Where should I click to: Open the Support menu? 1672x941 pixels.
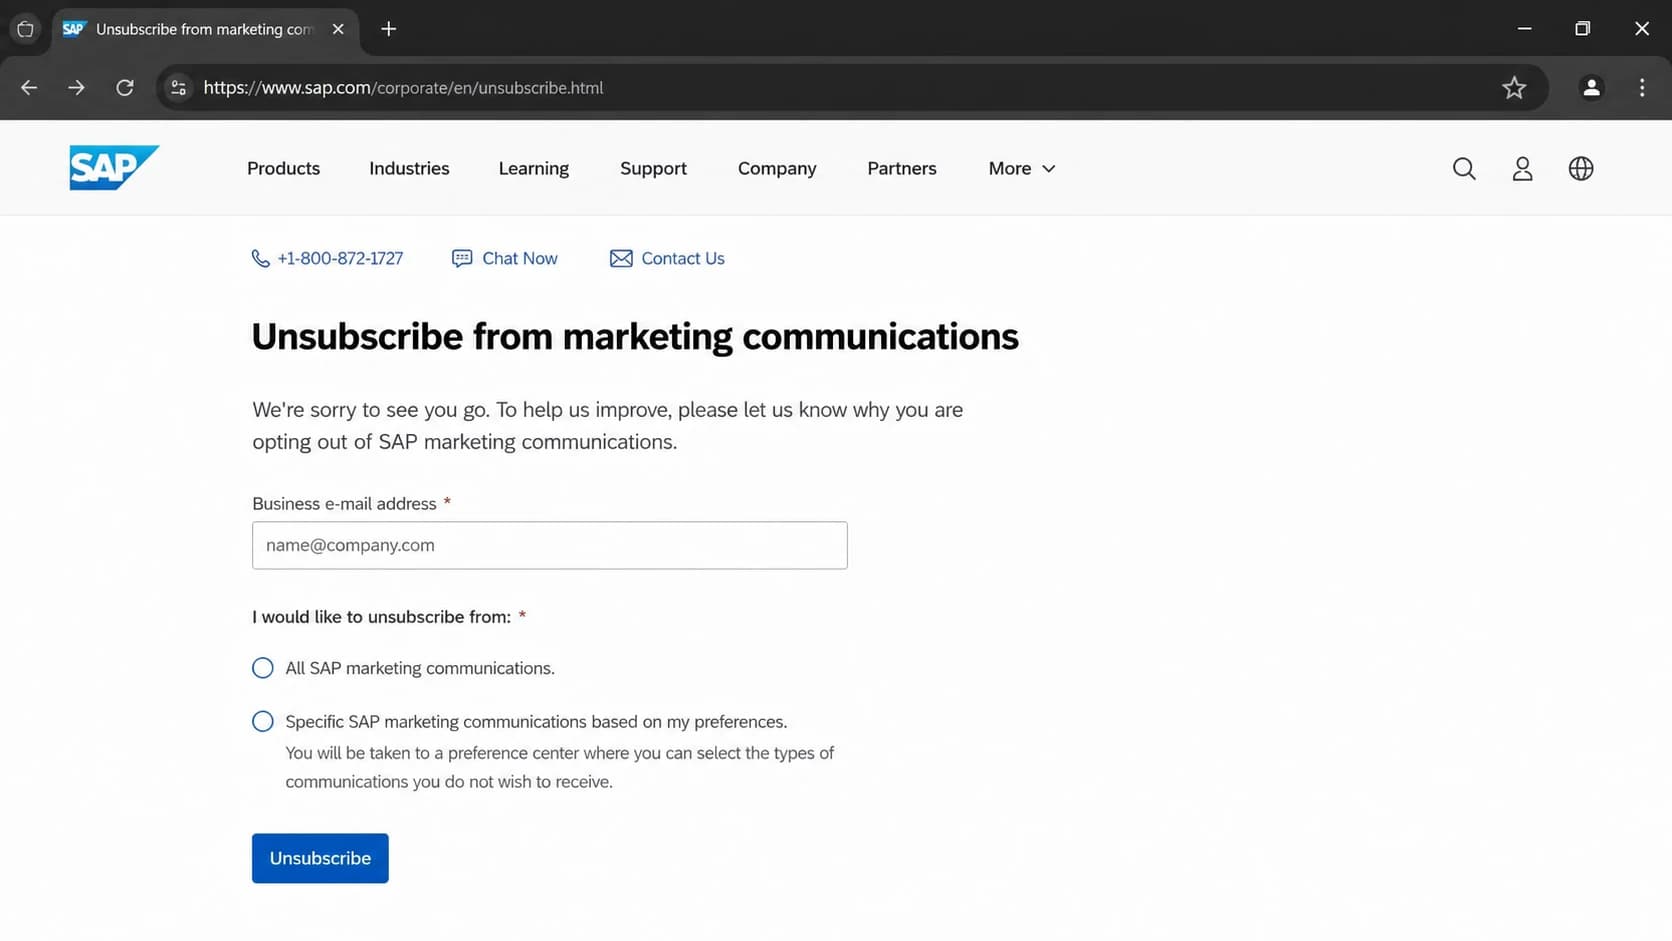653,168
